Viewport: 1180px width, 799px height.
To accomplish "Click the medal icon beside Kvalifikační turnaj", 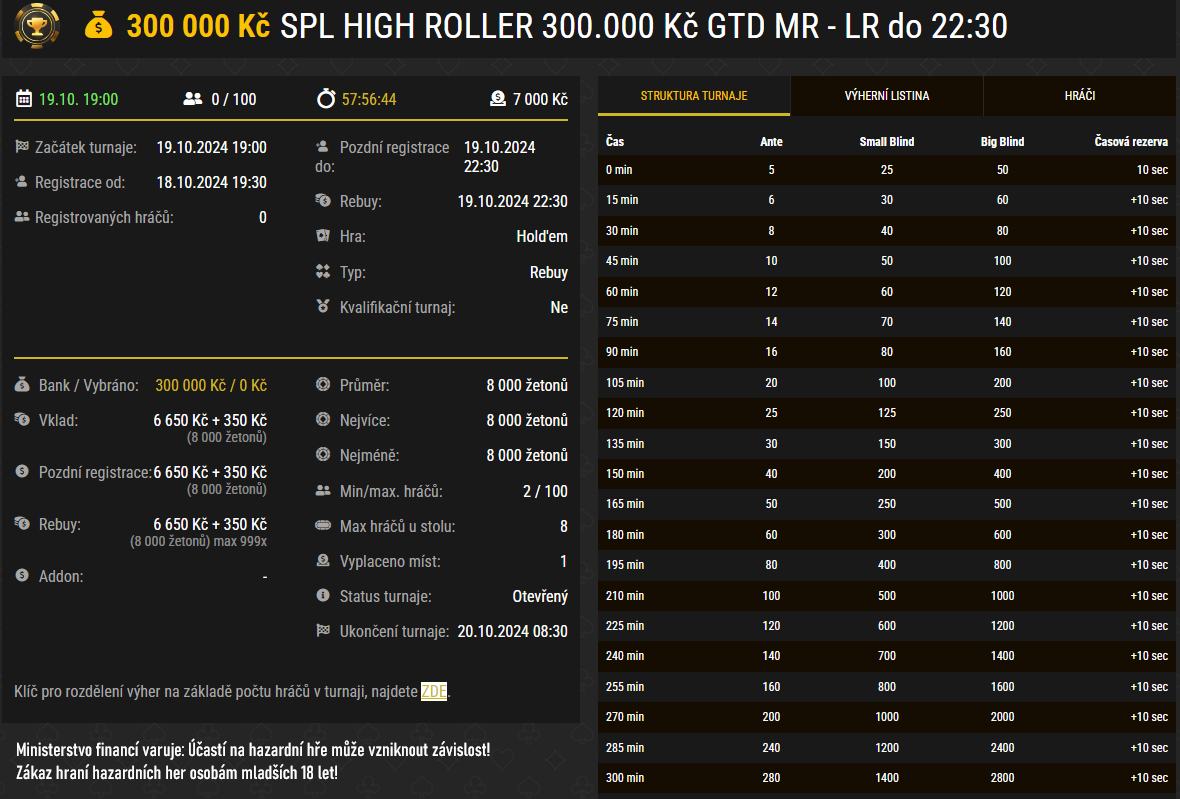I will coord(322,307).
